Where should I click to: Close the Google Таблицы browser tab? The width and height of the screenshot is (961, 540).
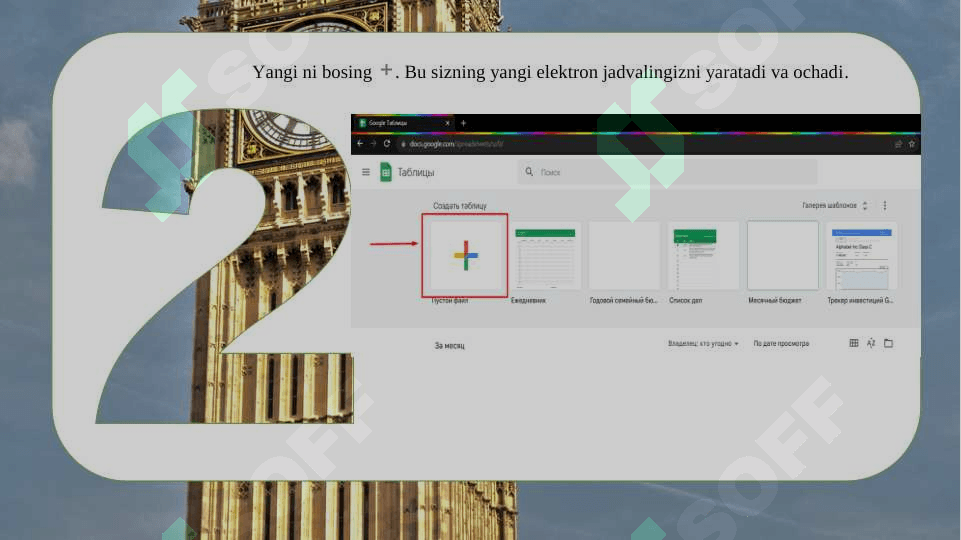447,123
